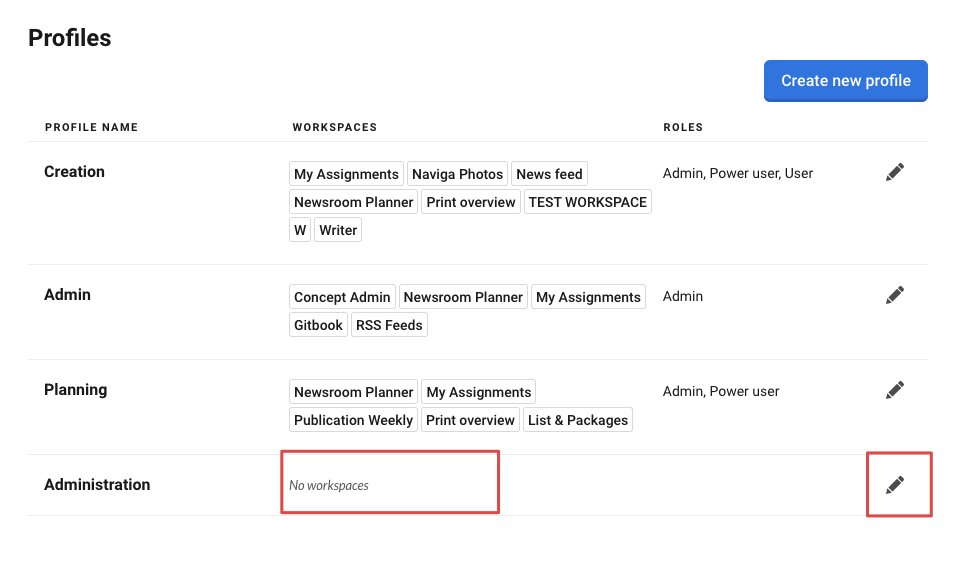The width and height of the screenshot is (974, 570).
Task: Click Print overview tag in Planning row
Action: (470, 420)
